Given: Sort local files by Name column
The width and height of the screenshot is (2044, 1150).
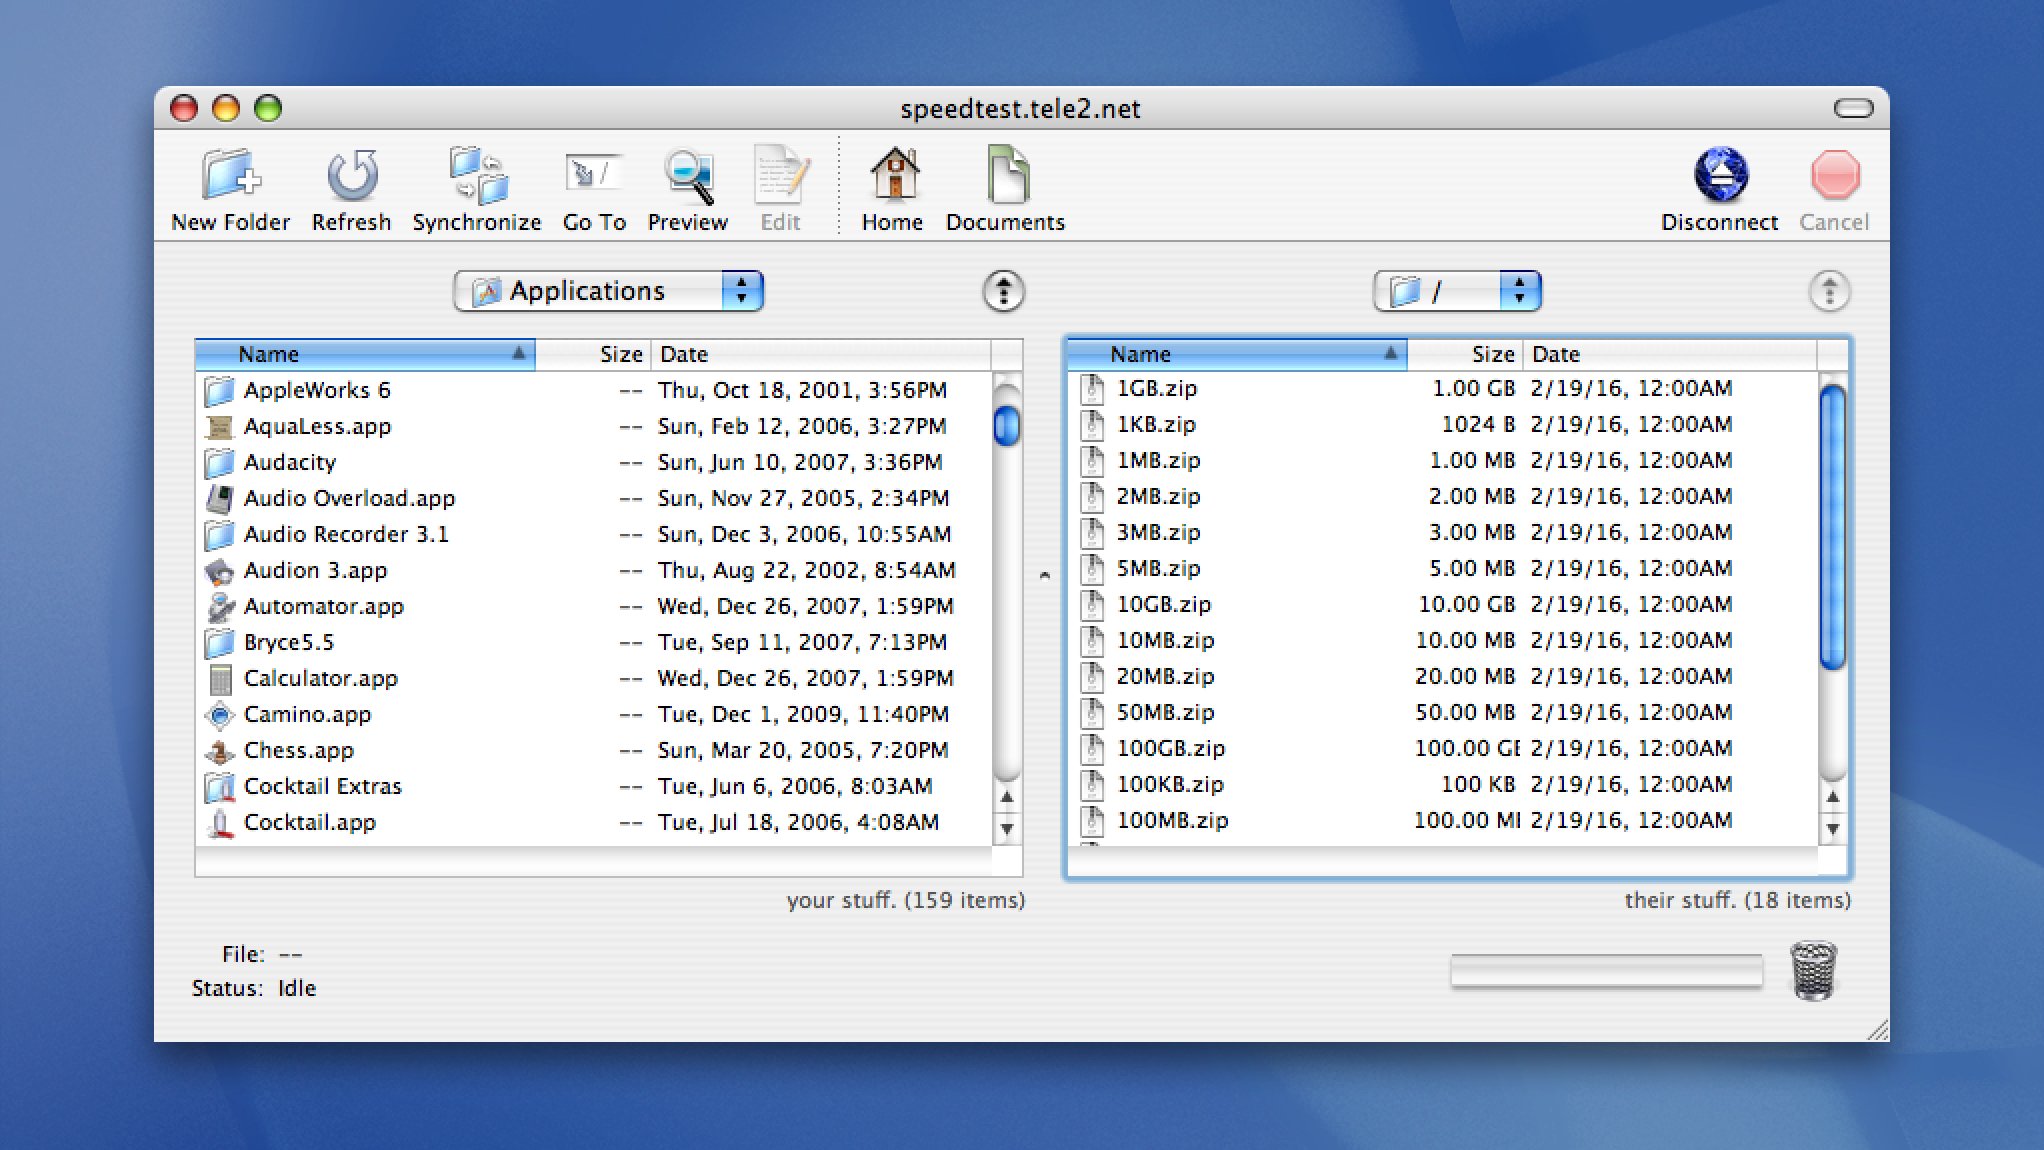Looking at the screenshot, I should [365, 354].
